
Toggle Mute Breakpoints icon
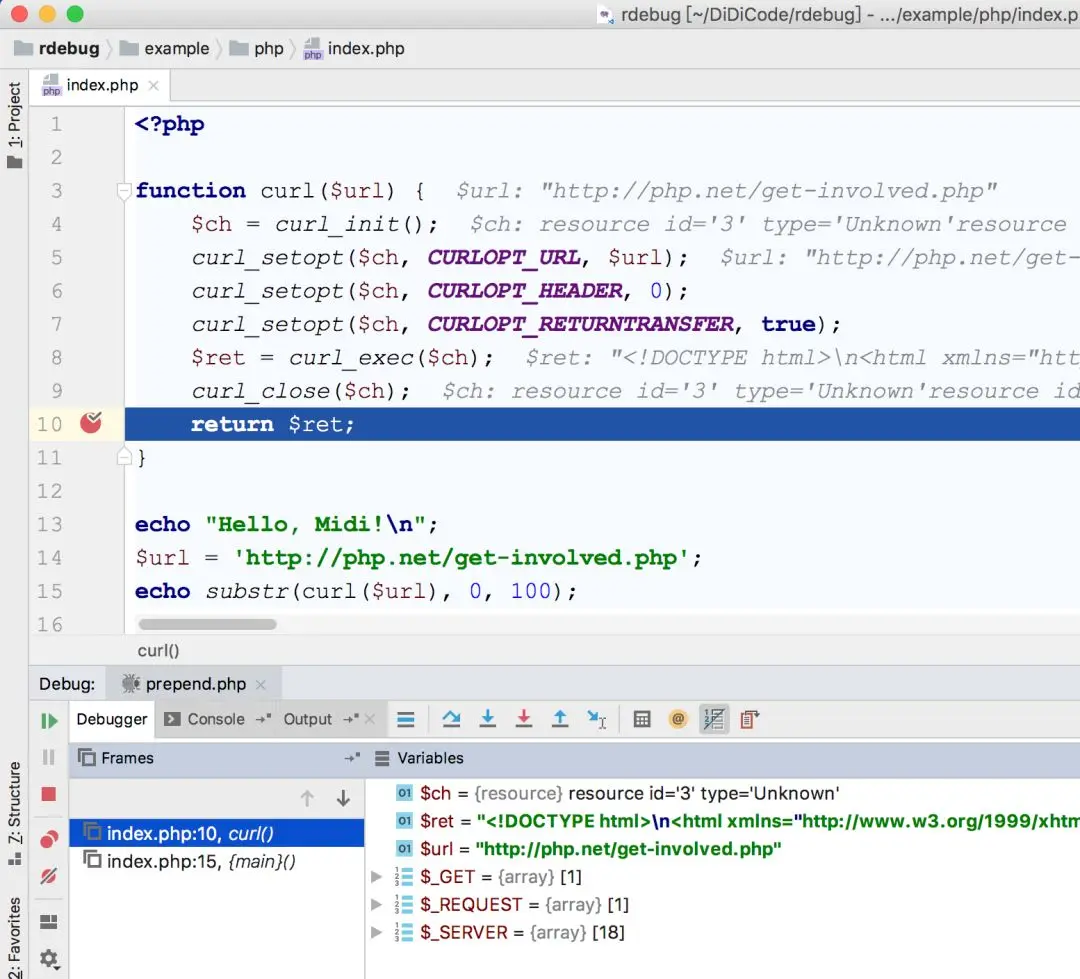(x=48, y=876)
